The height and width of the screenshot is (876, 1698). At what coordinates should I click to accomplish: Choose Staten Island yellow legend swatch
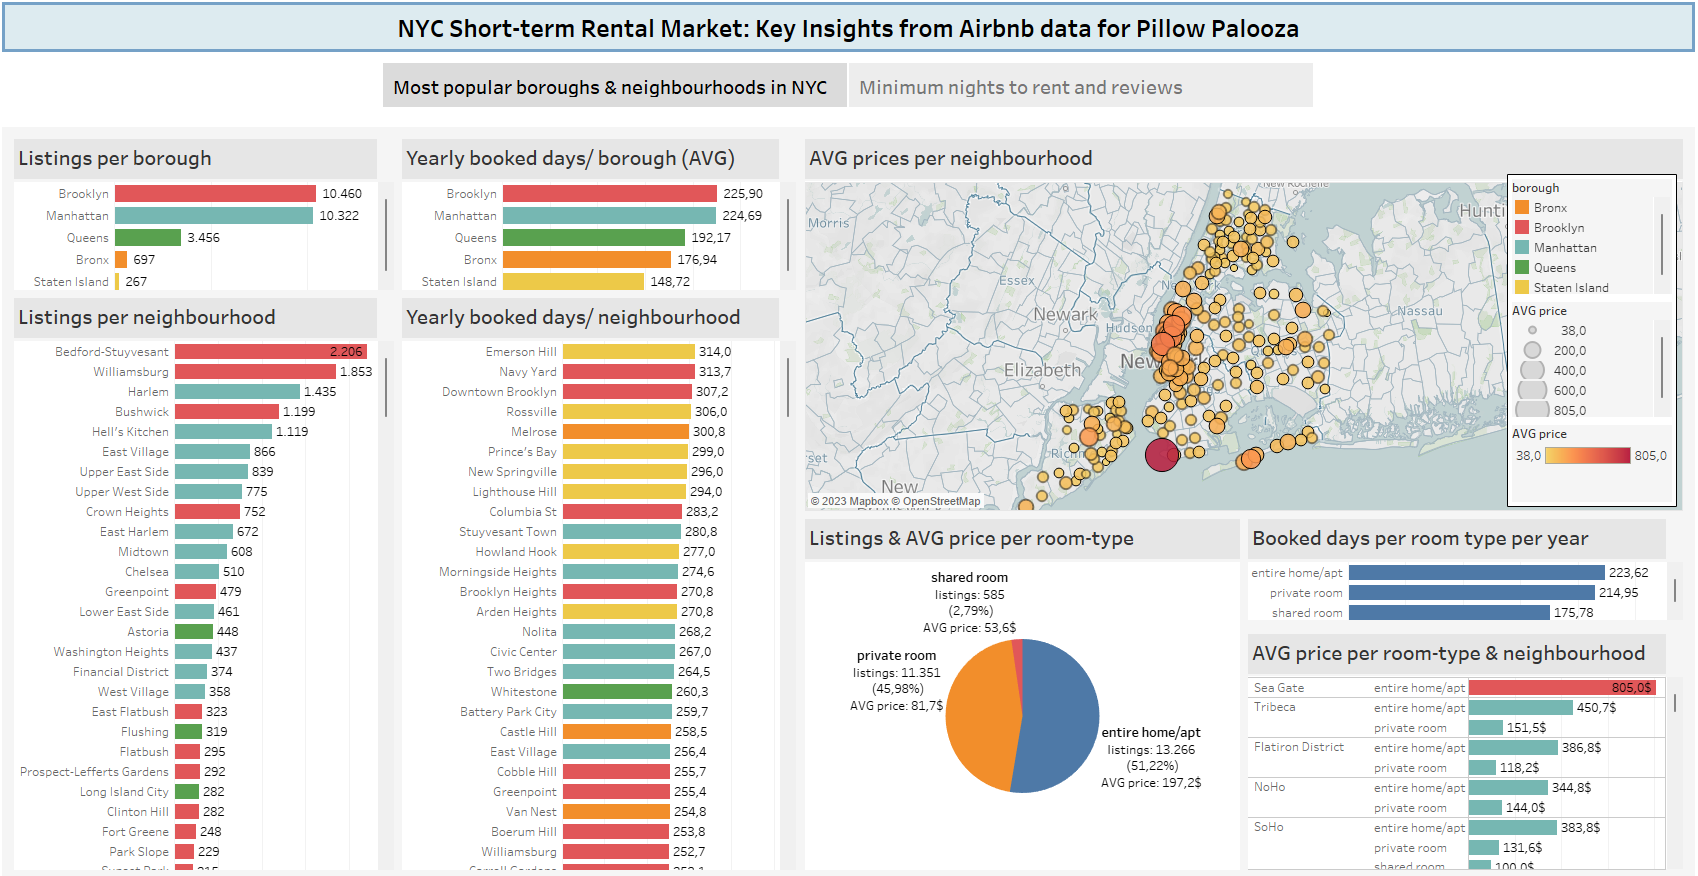coord(1522,288)
